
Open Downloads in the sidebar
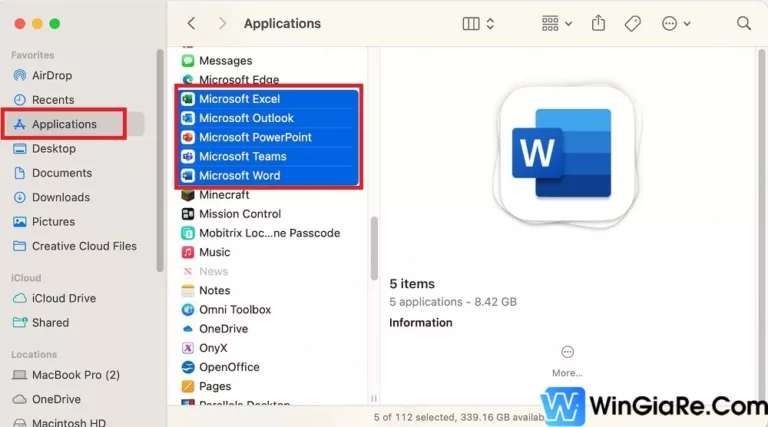pos(60,197)
